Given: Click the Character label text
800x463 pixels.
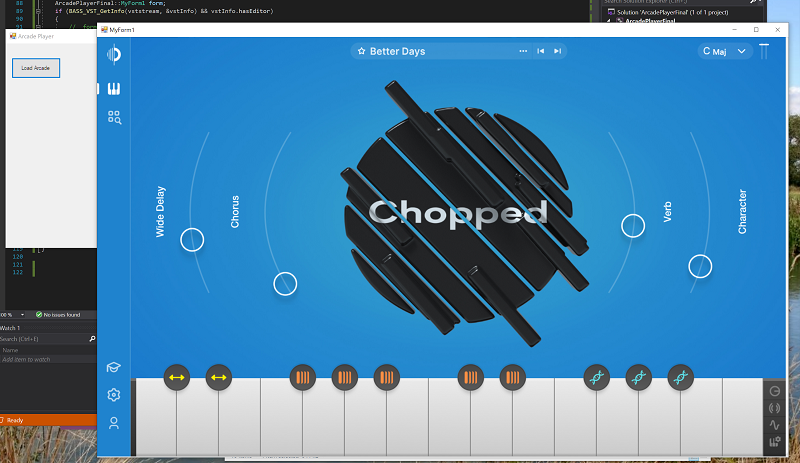Looking at the screenshot, I should coord(742,211).
